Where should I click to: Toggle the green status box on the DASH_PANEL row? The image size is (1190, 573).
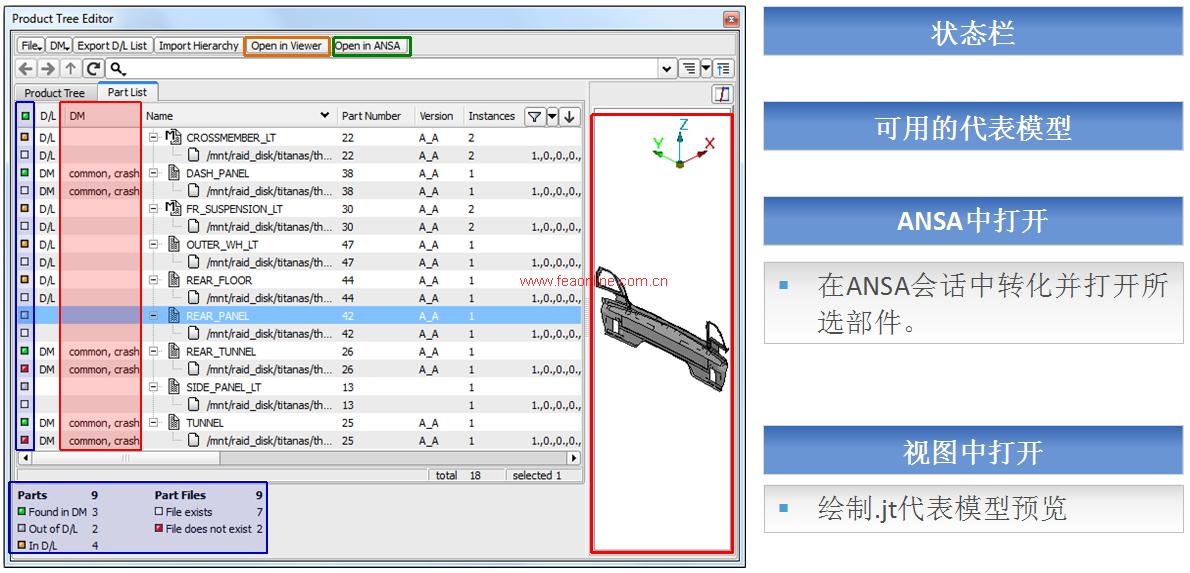coord(25,173)
